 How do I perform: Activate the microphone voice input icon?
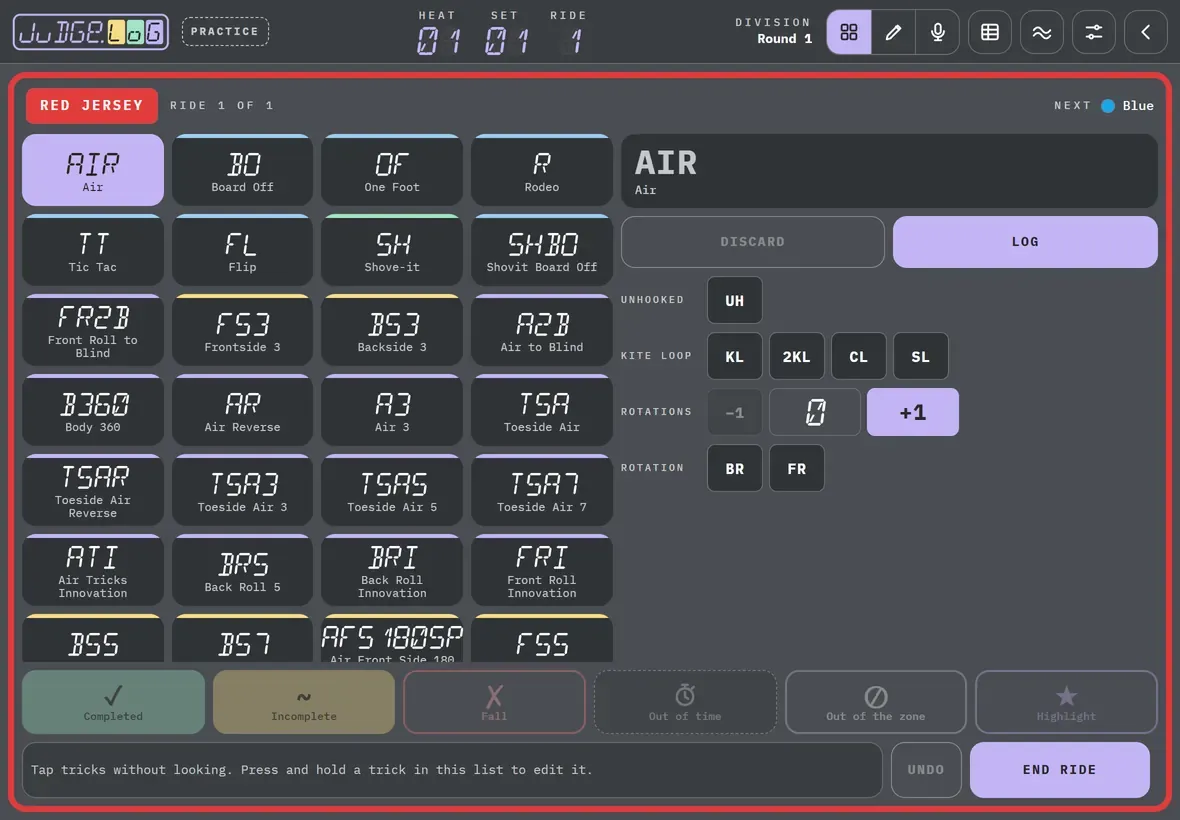coord(938,32)
